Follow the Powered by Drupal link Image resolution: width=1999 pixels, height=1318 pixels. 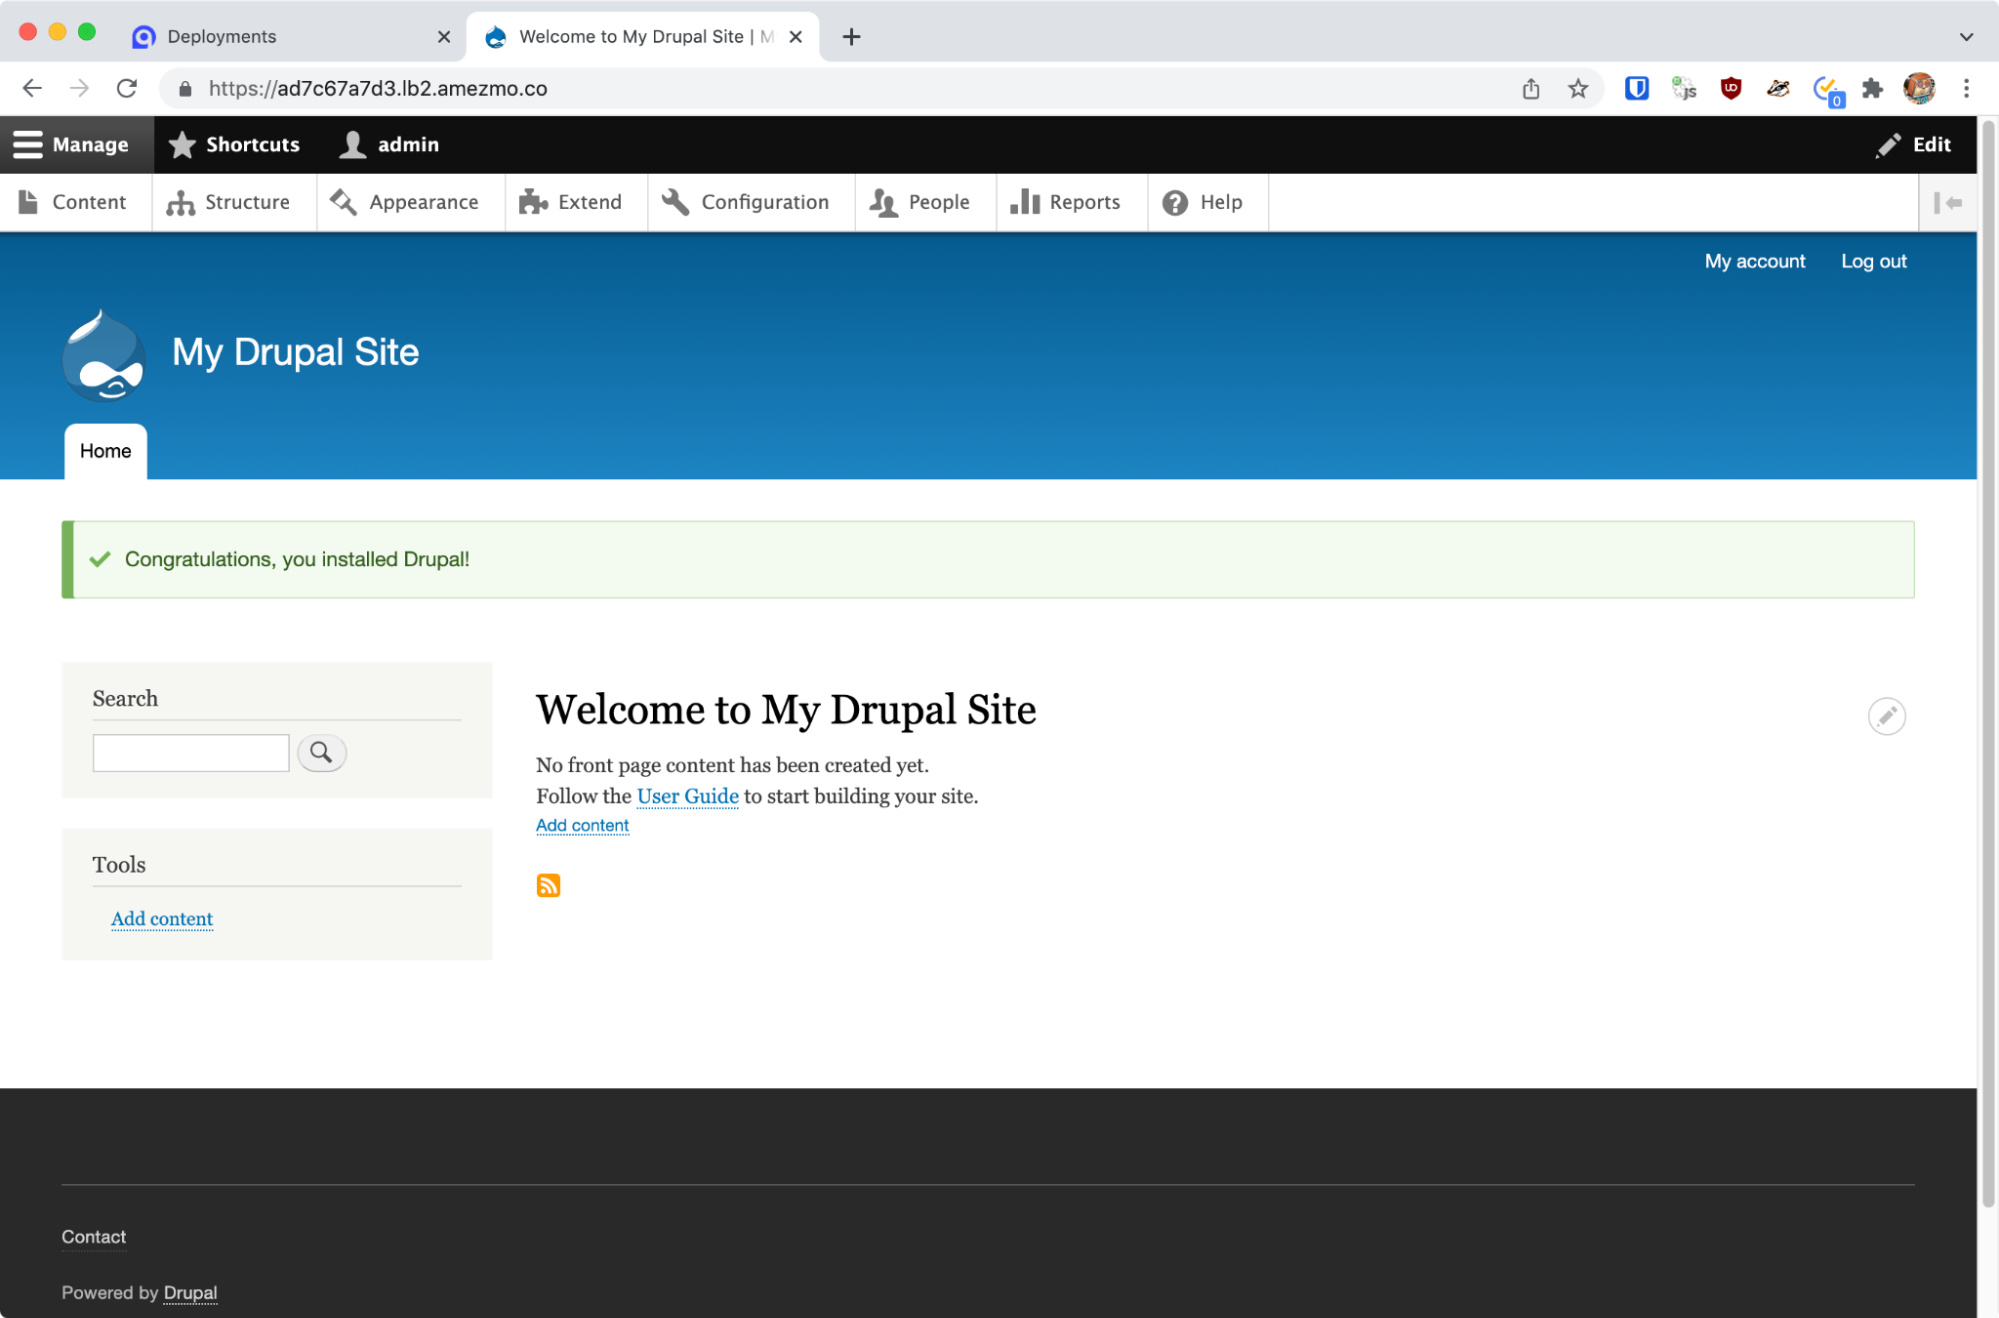pyautogui.click(x=190, y=1293)
